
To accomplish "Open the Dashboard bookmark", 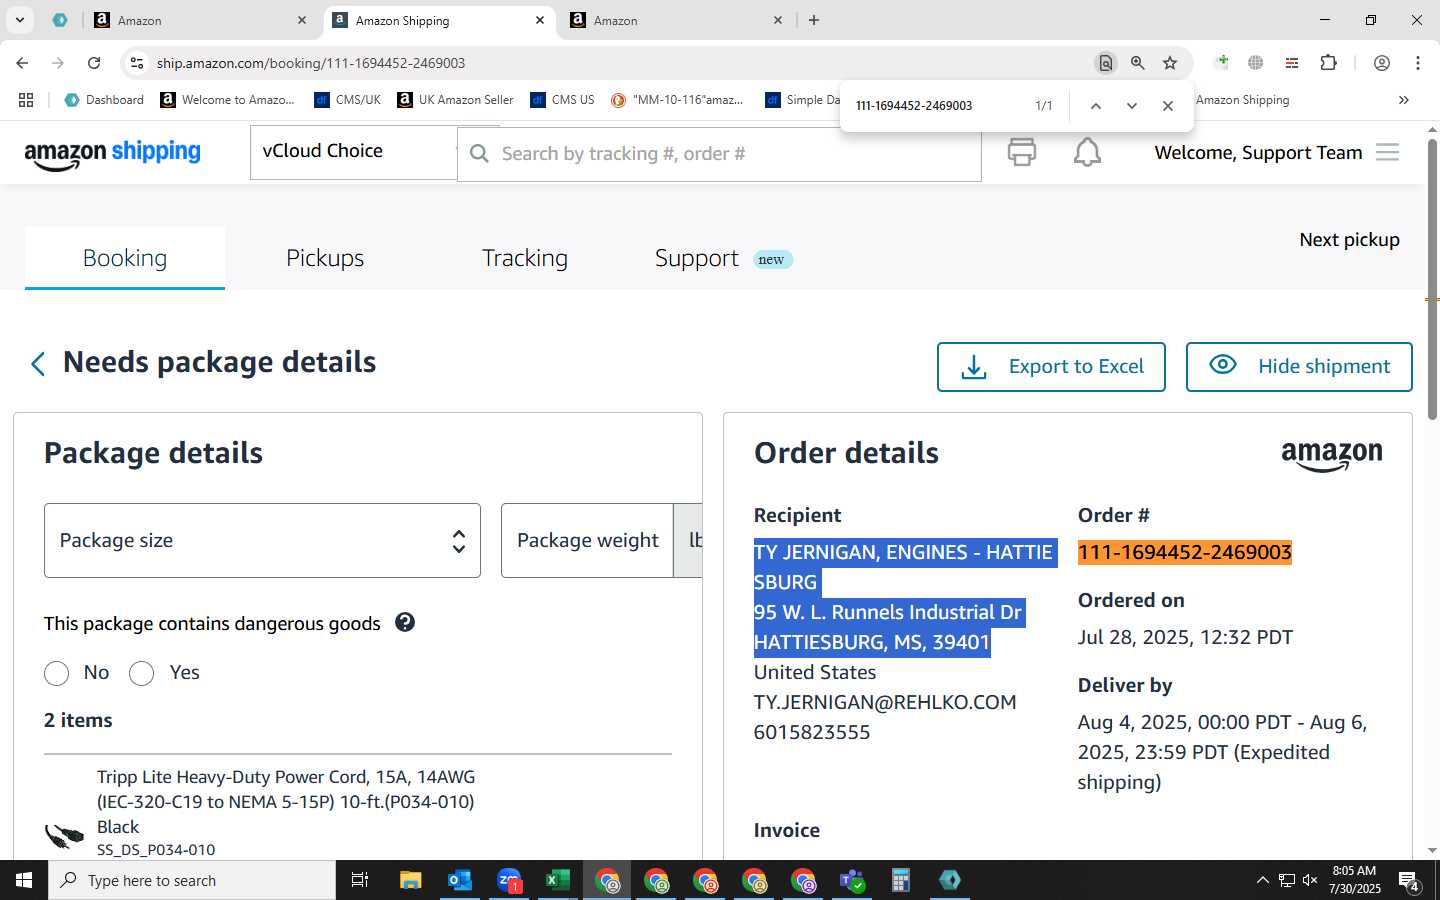I will [x=104, y=100].
